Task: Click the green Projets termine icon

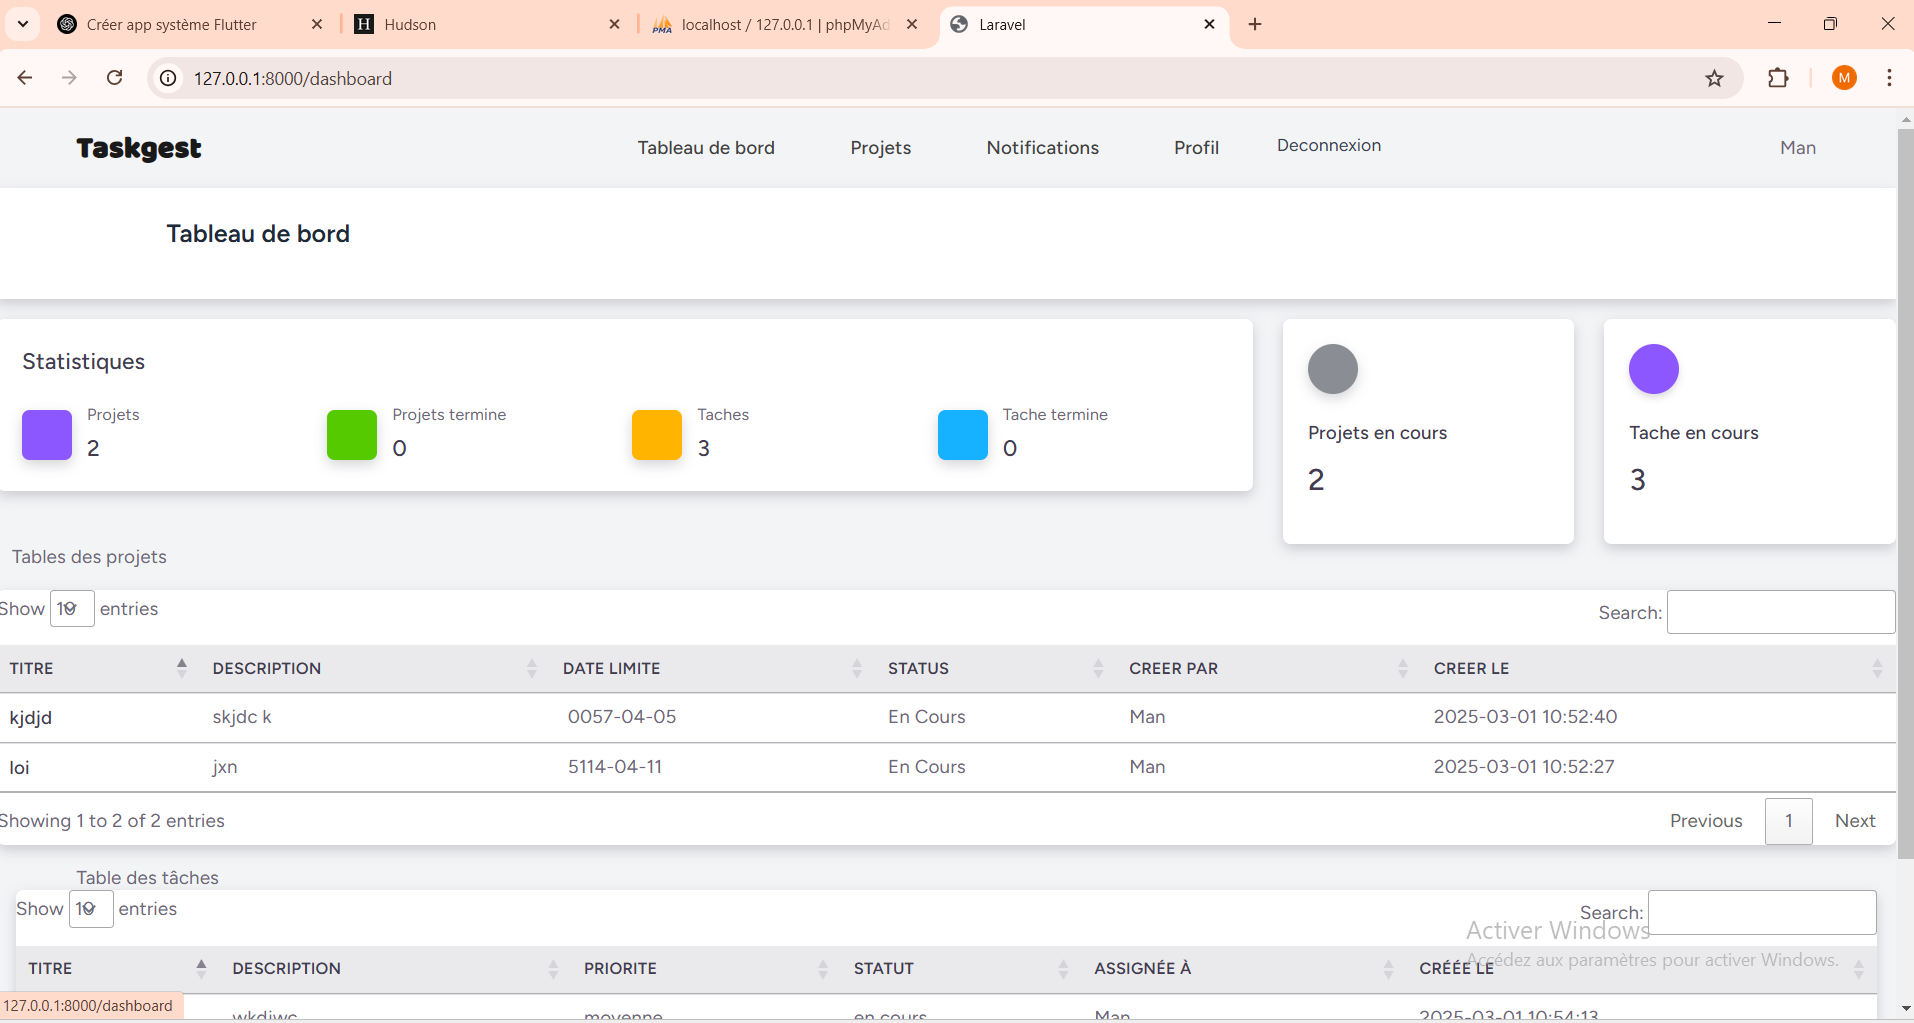Action: coord(352,435)
